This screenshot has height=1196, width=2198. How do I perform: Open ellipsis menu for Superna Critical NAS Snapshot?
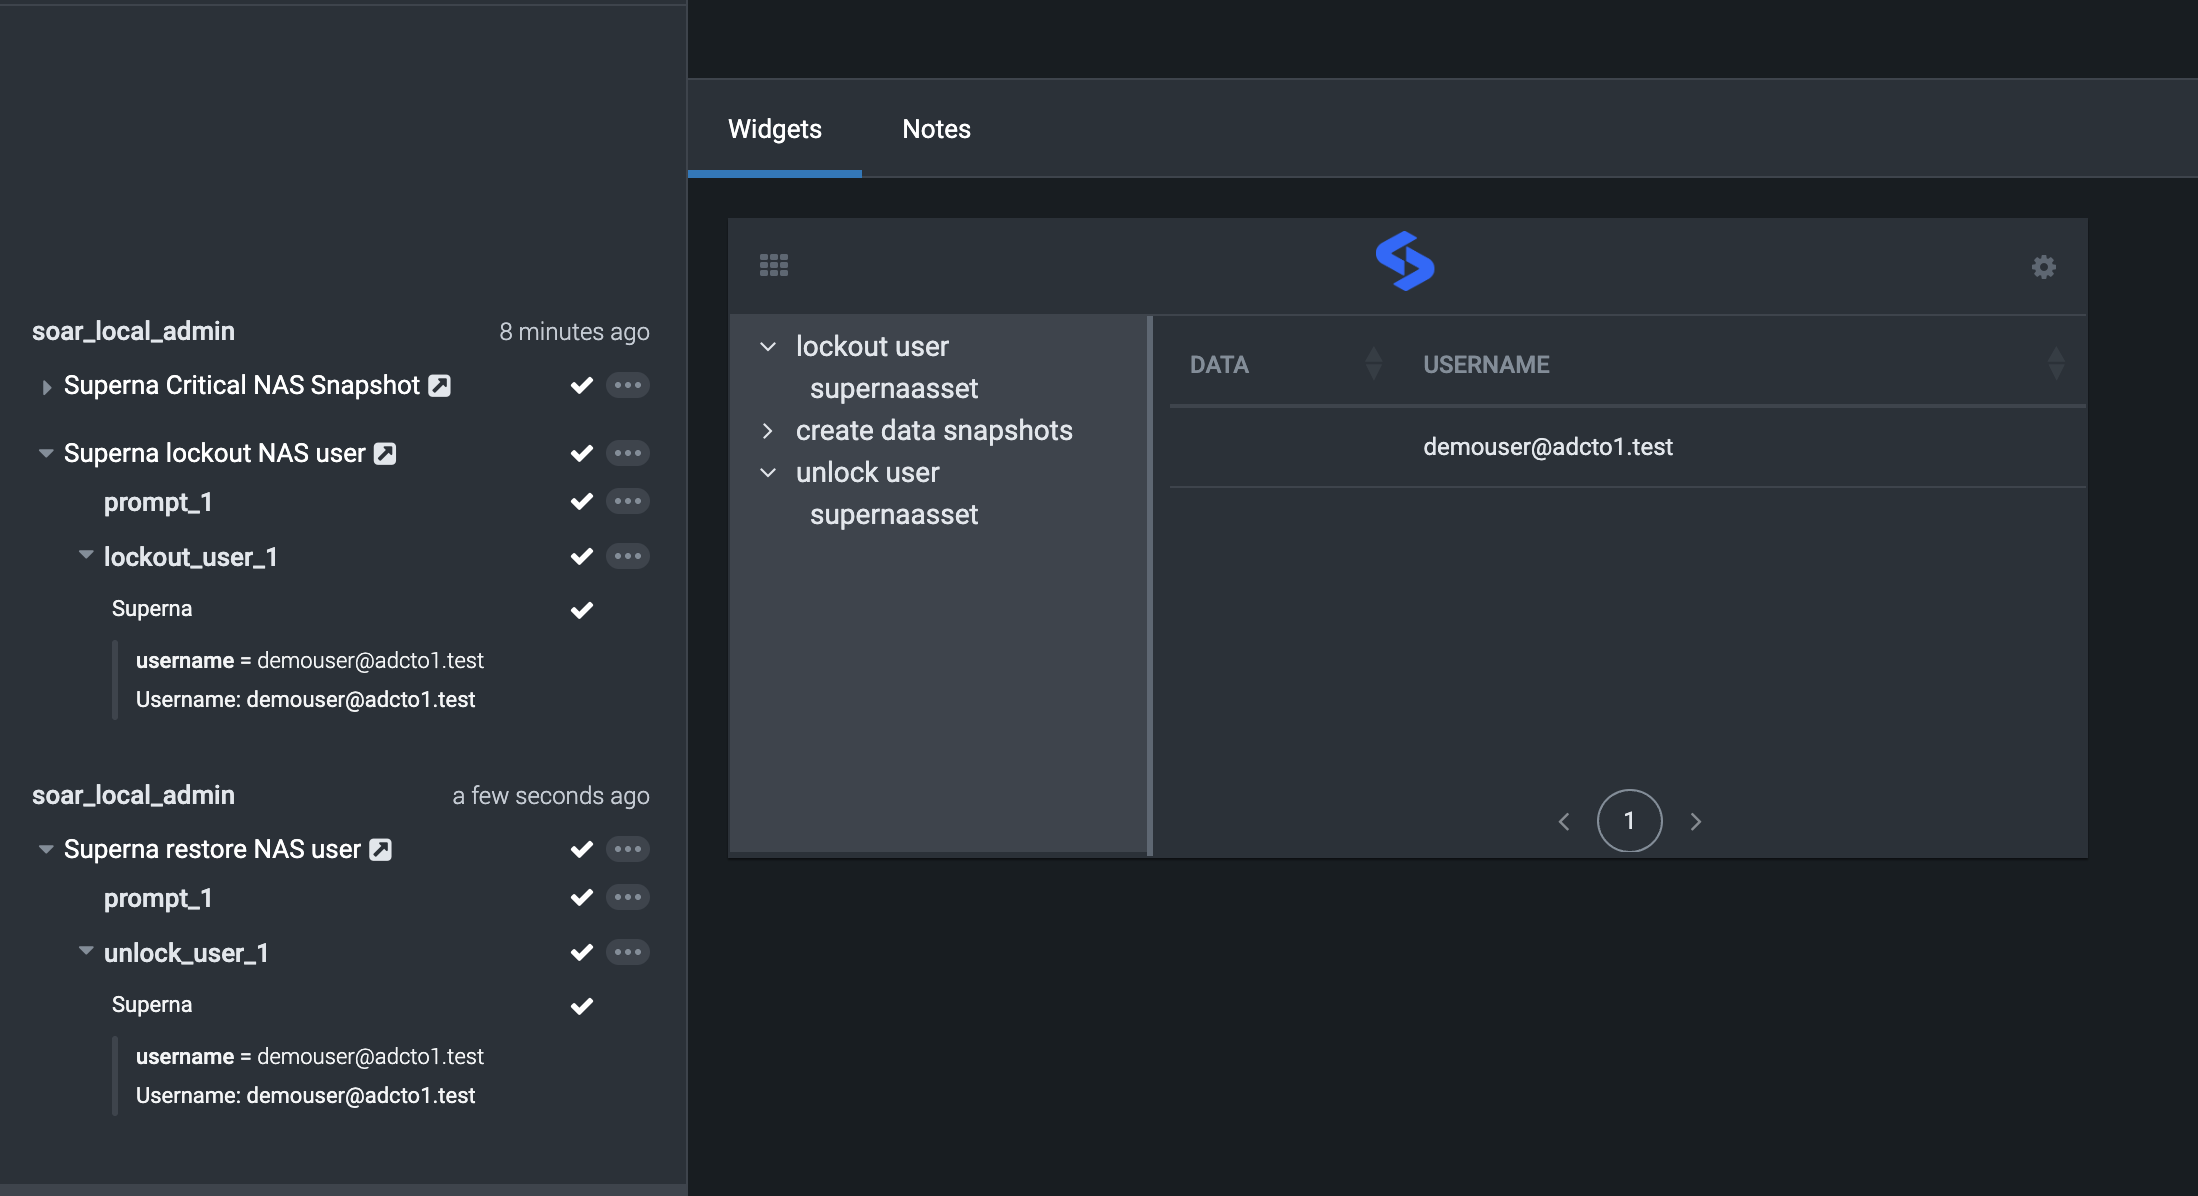[x=627, y=385]
